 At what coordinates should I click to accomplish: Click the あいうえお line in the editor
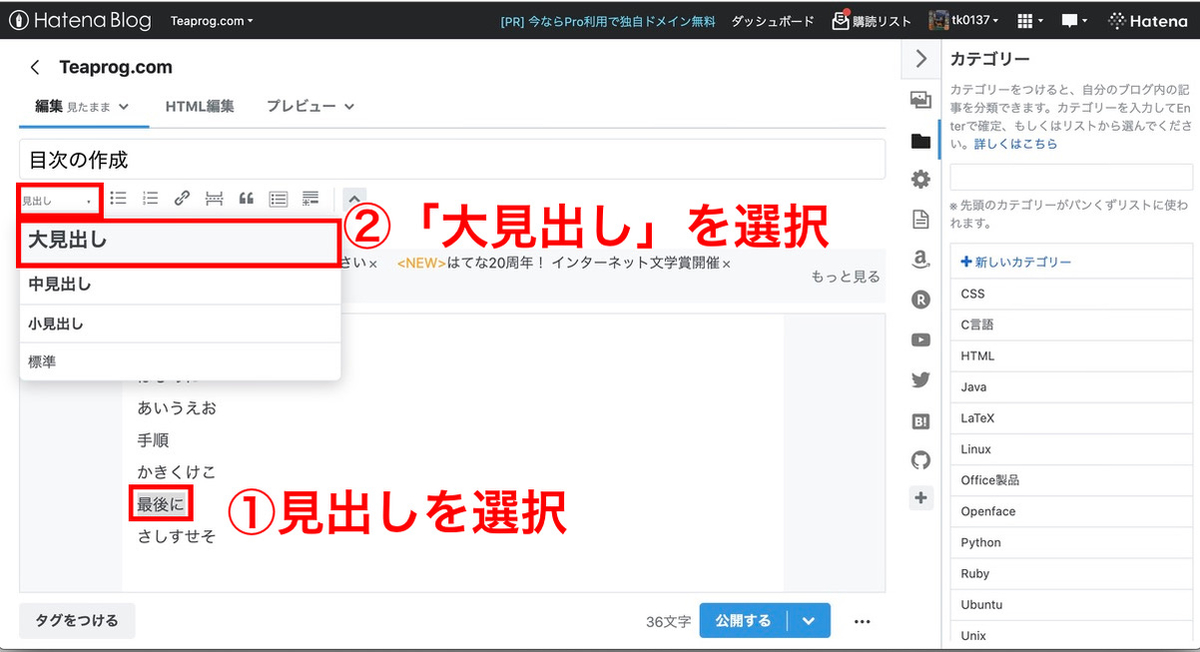177,408
